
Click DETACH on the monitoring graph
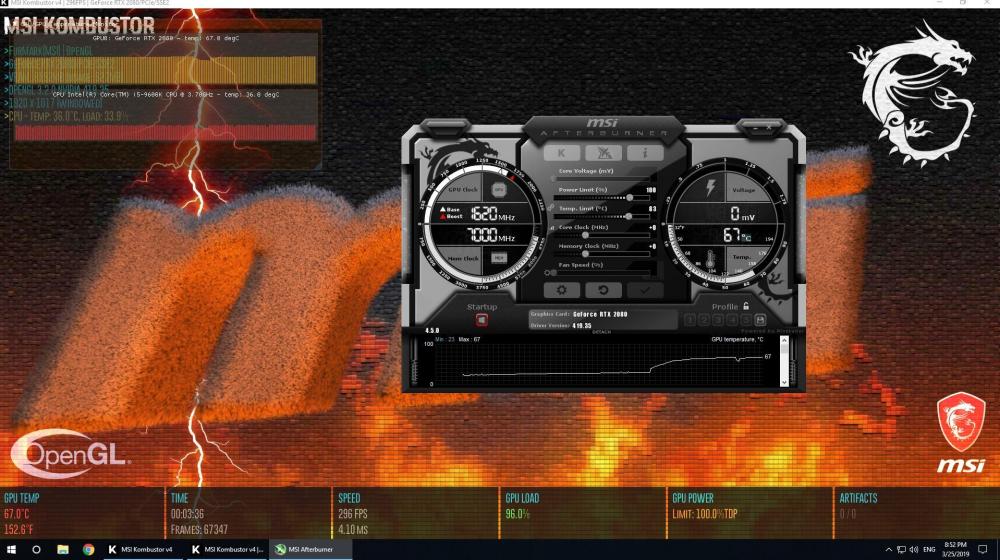[601, 332]
